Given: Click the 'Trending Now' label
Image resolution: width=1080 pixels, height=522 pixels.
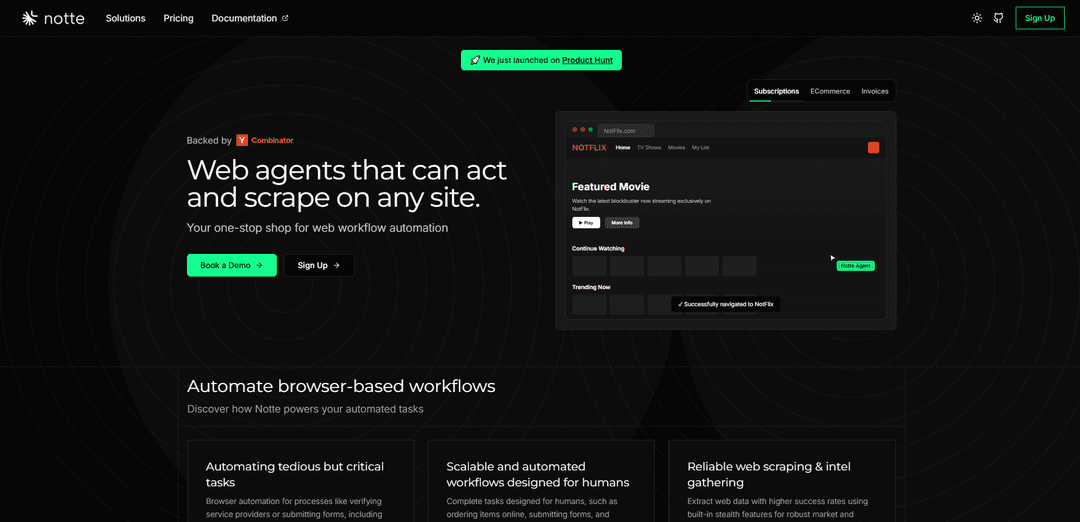Looking at the screenshot, I should [x=591, y=287].
